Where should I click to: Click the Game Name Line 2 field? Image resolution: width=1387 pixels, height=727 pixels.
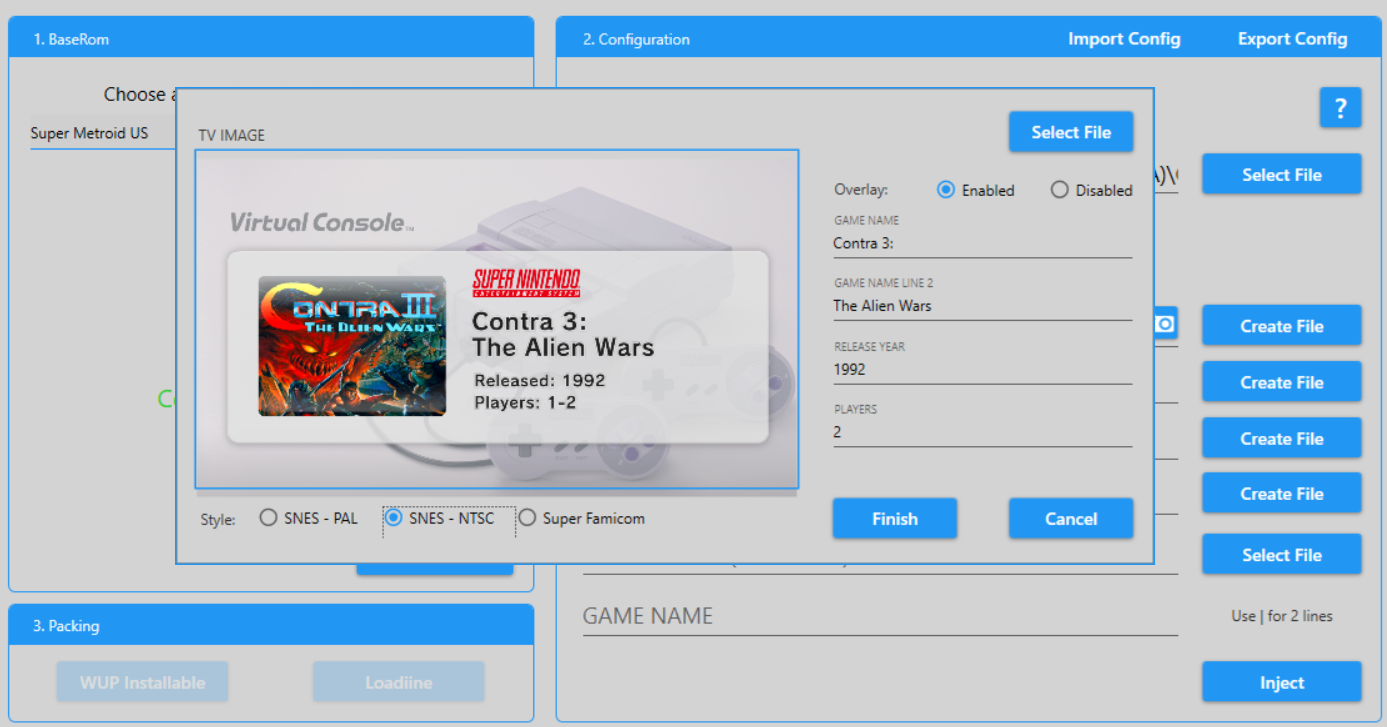tap(981, 306)
